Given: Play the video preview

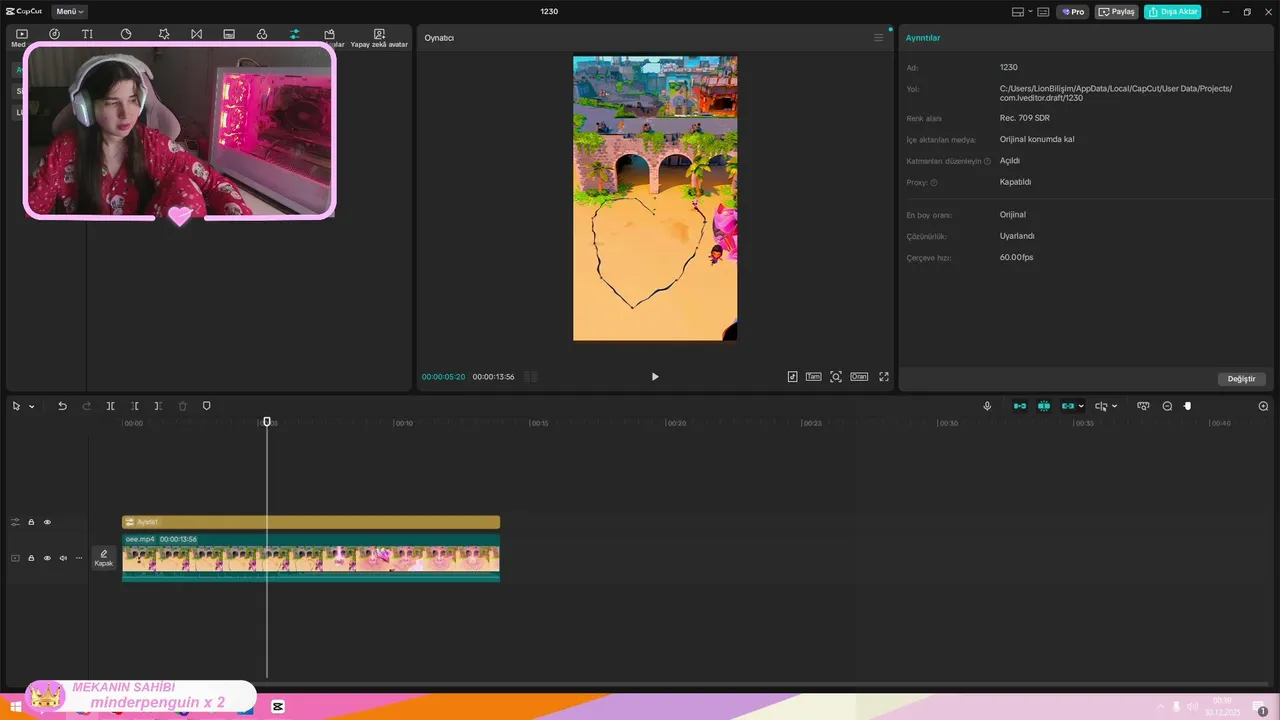Looking at the screenshot, I should (655, 377).
